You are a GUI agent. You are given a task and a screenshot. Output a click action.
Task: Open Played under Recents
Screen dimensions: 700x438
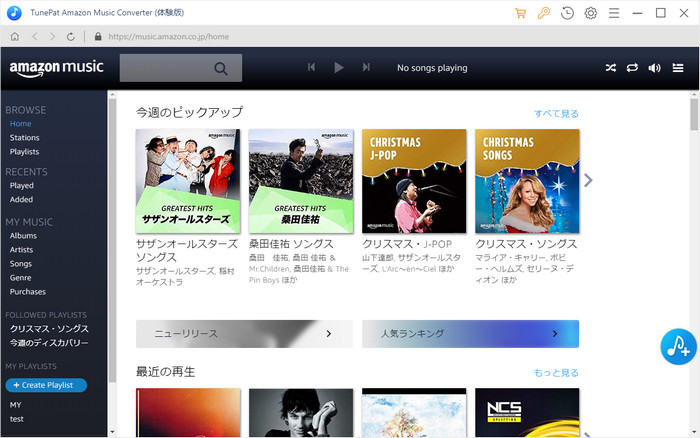[x=21, y=185]
